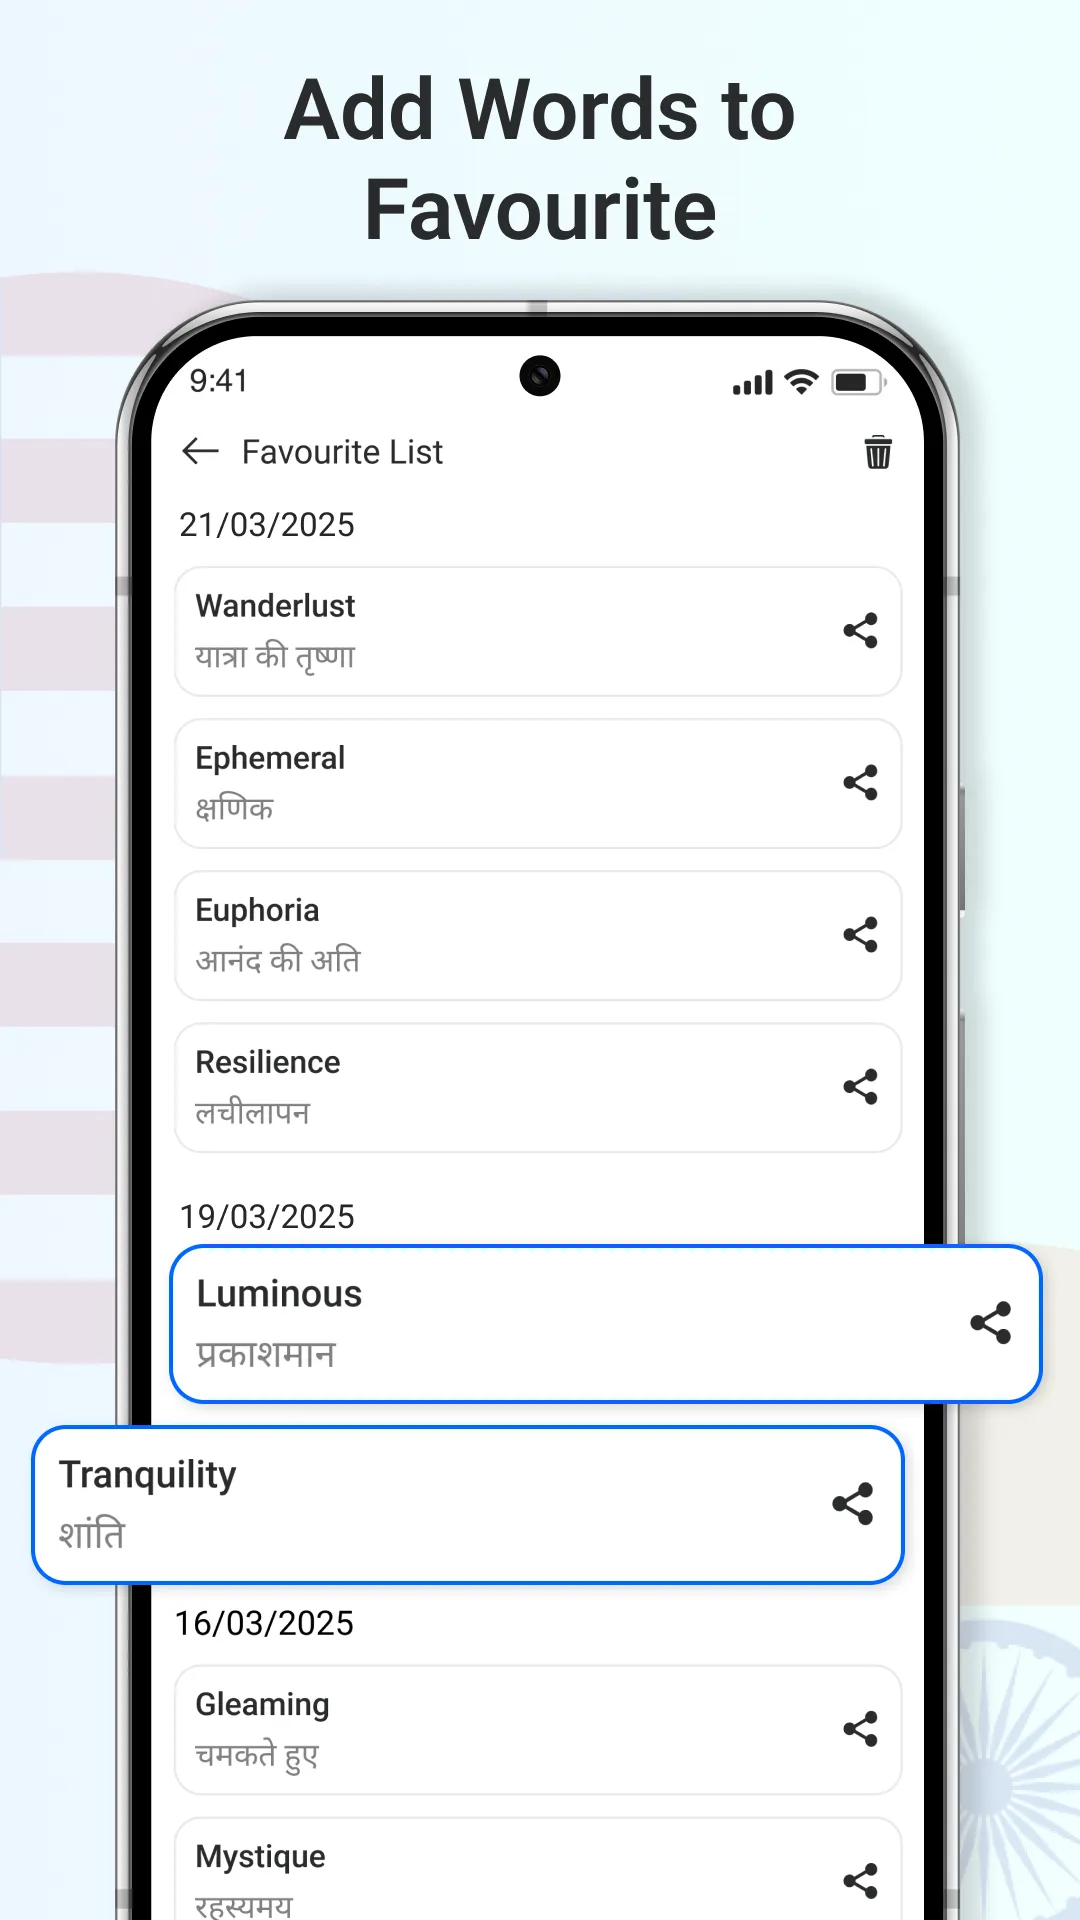Share the Gleaming word
Image resolution: width=1080 pixels, height=1920 pixels.
(x=860, y=1729)
